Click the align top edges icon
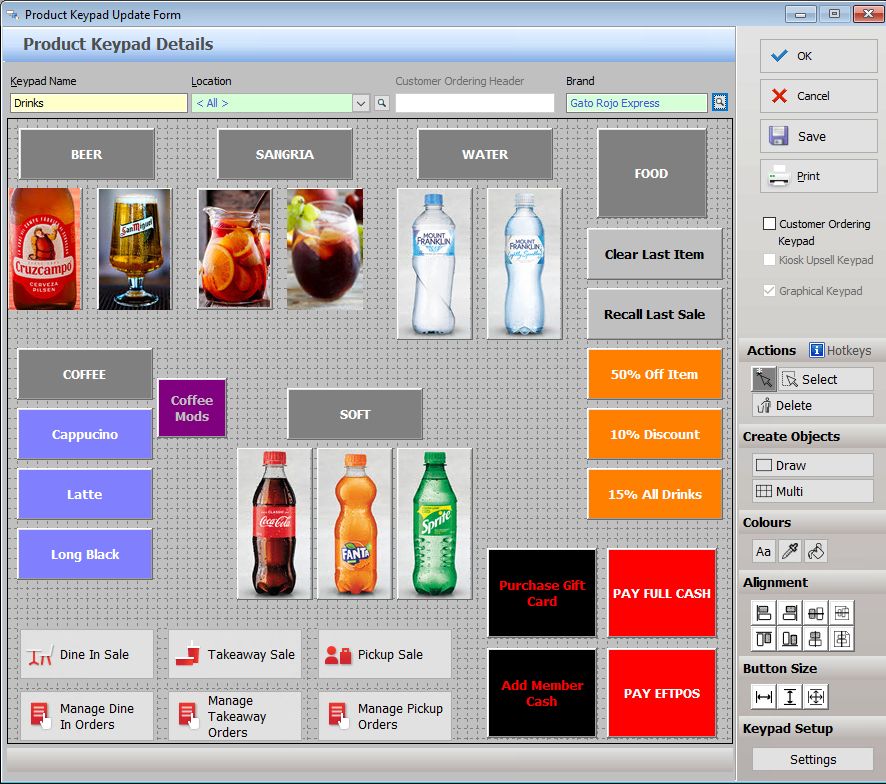The image size is (886, 784). [764, 638]
